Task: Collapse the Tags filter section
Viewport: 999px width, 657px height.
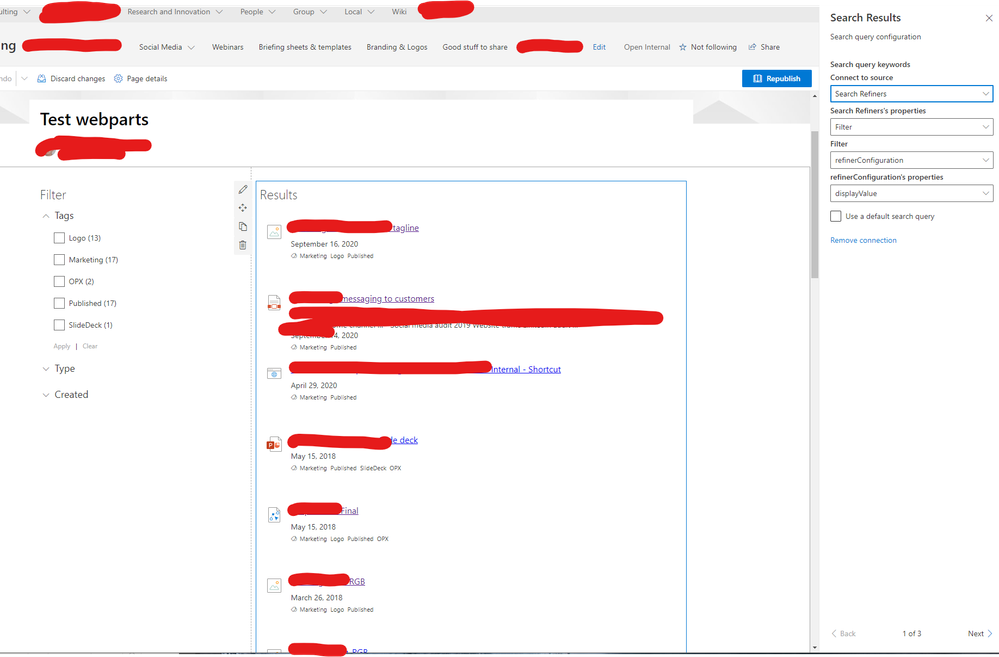Action: tap(45, 215)
